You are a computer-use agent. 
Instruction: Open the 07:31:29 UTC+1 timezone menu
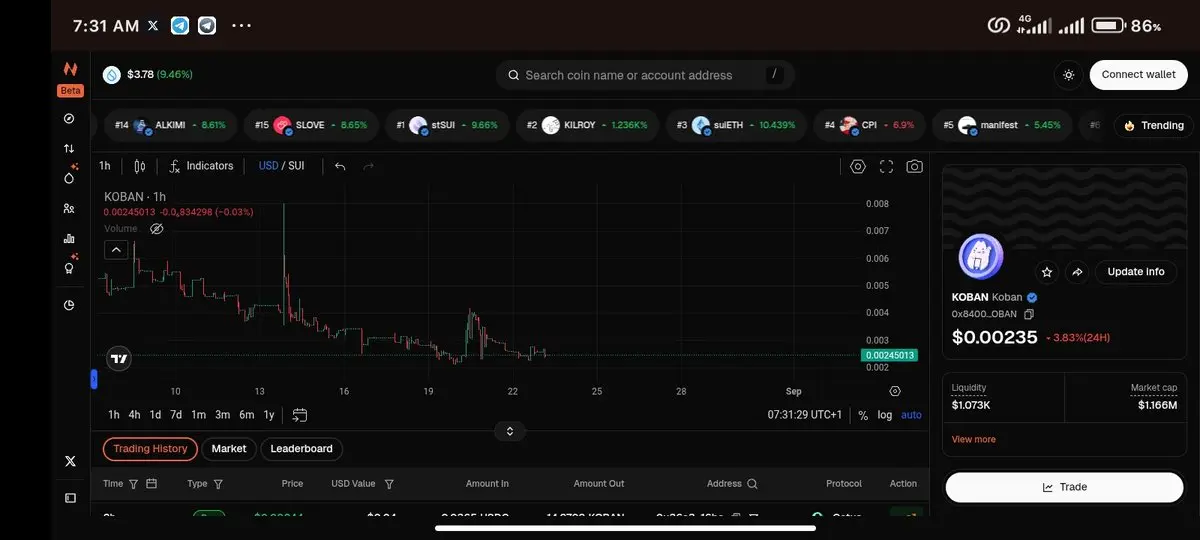coord(805,415)
